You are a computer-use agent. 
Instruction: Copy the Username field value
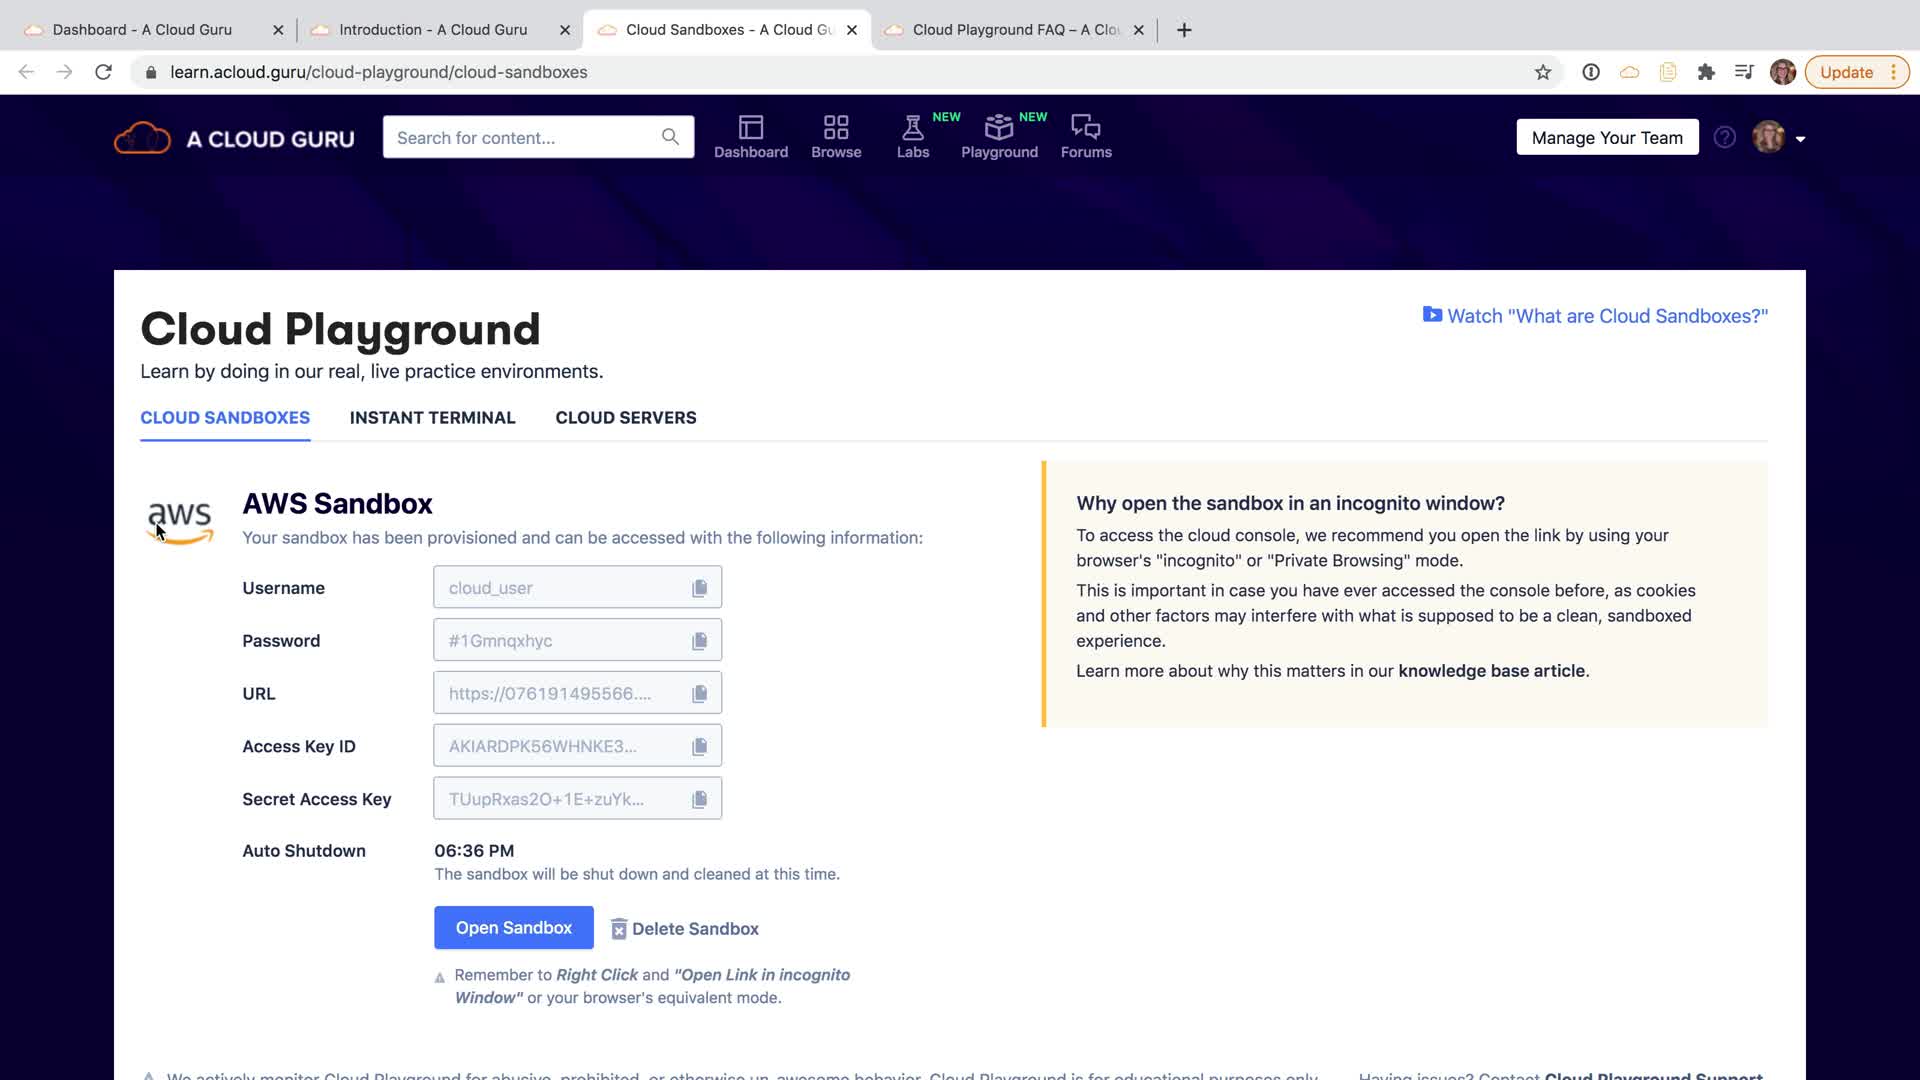[x=699, y=588]
